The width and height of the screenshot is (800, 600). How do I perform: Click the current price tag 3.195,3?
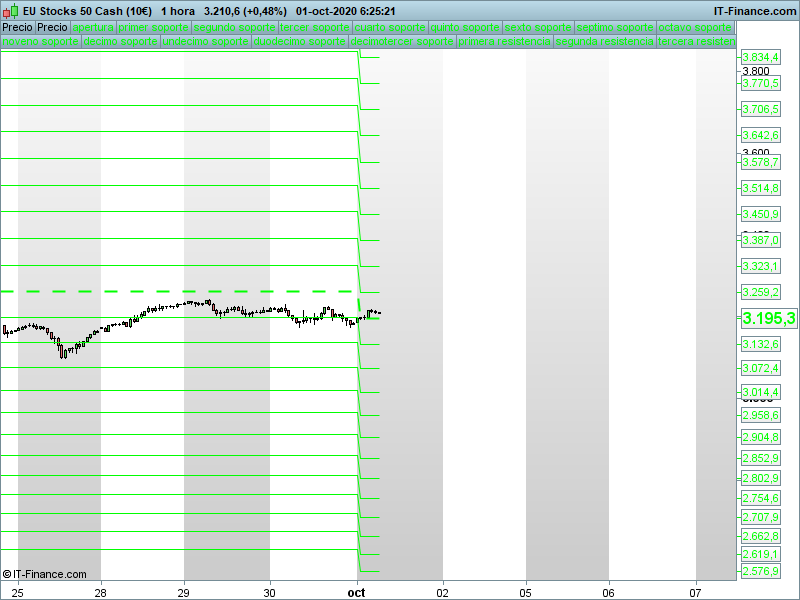[768, 318]
